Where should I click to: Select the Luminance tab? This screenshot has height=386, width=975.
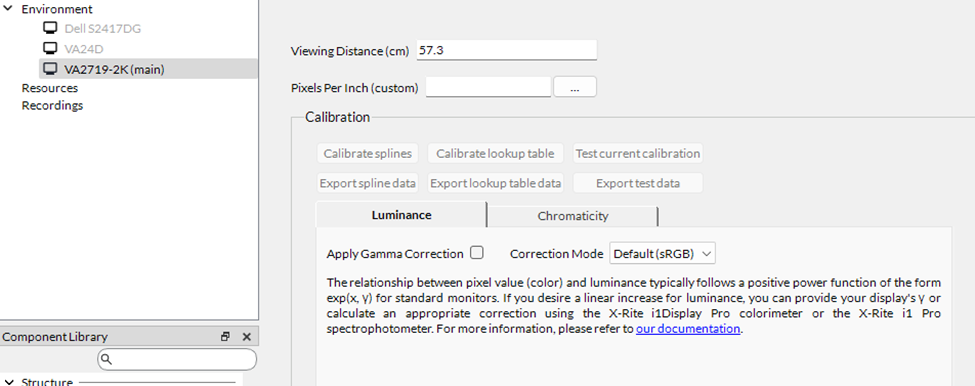click(401, 214)
